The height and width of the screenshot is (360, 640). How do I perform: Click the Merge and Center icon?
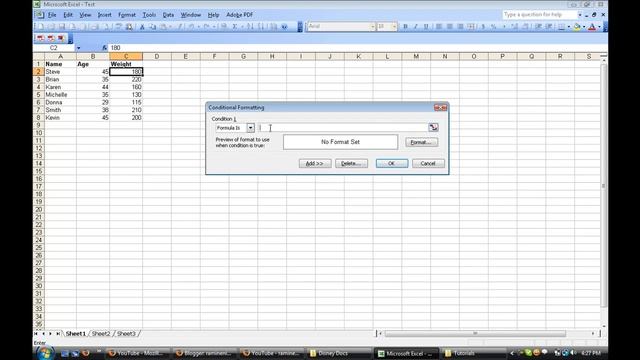pos(471,27)
